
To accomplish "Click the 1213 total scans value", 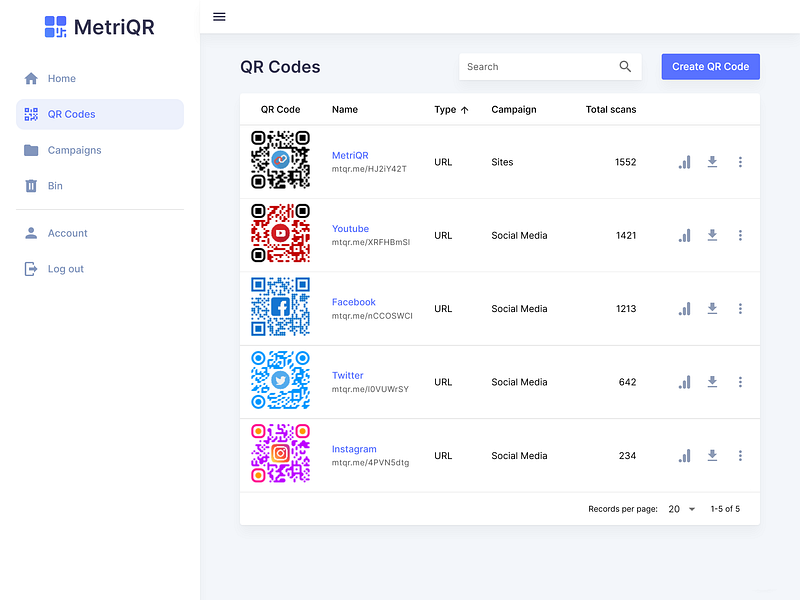I will 626,309.
